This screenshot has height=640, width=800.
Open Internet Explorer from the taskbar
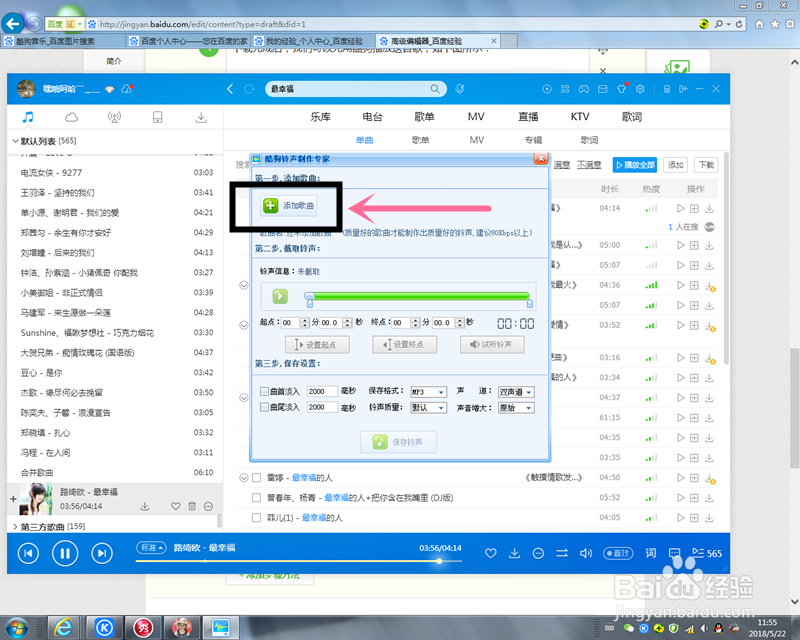[x=63, y=628]
